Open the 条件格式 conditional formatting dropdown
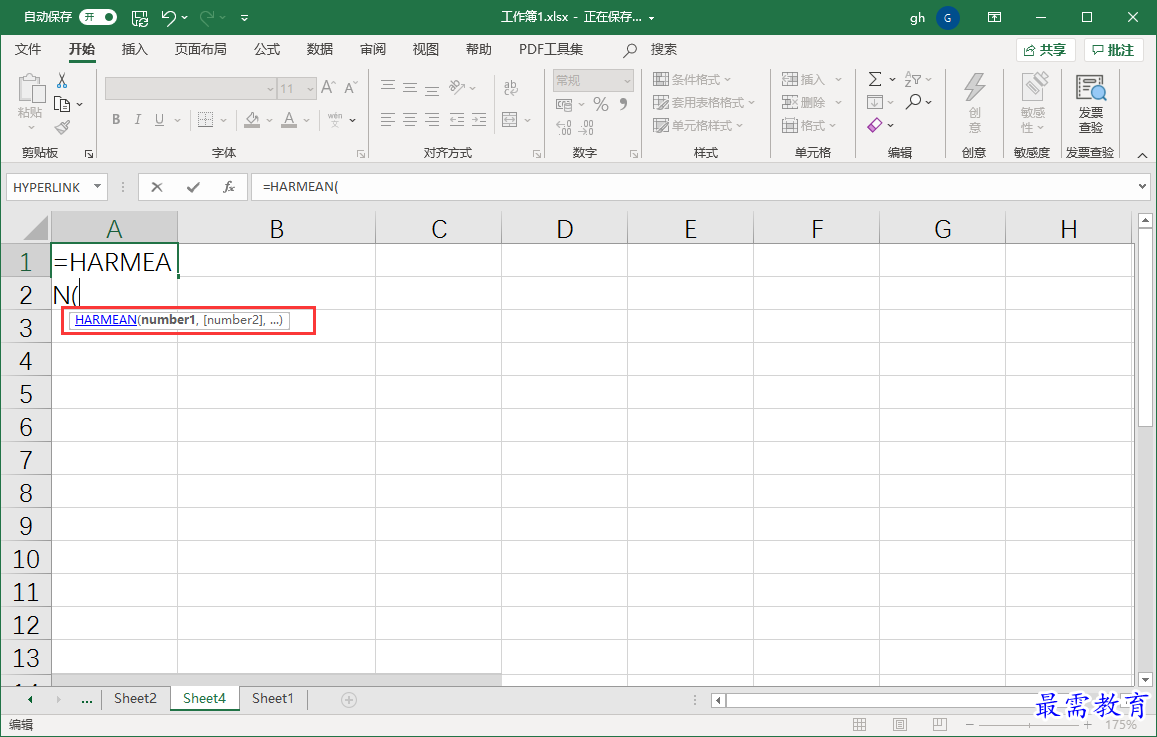The image size is (1157, 737). 692,80
